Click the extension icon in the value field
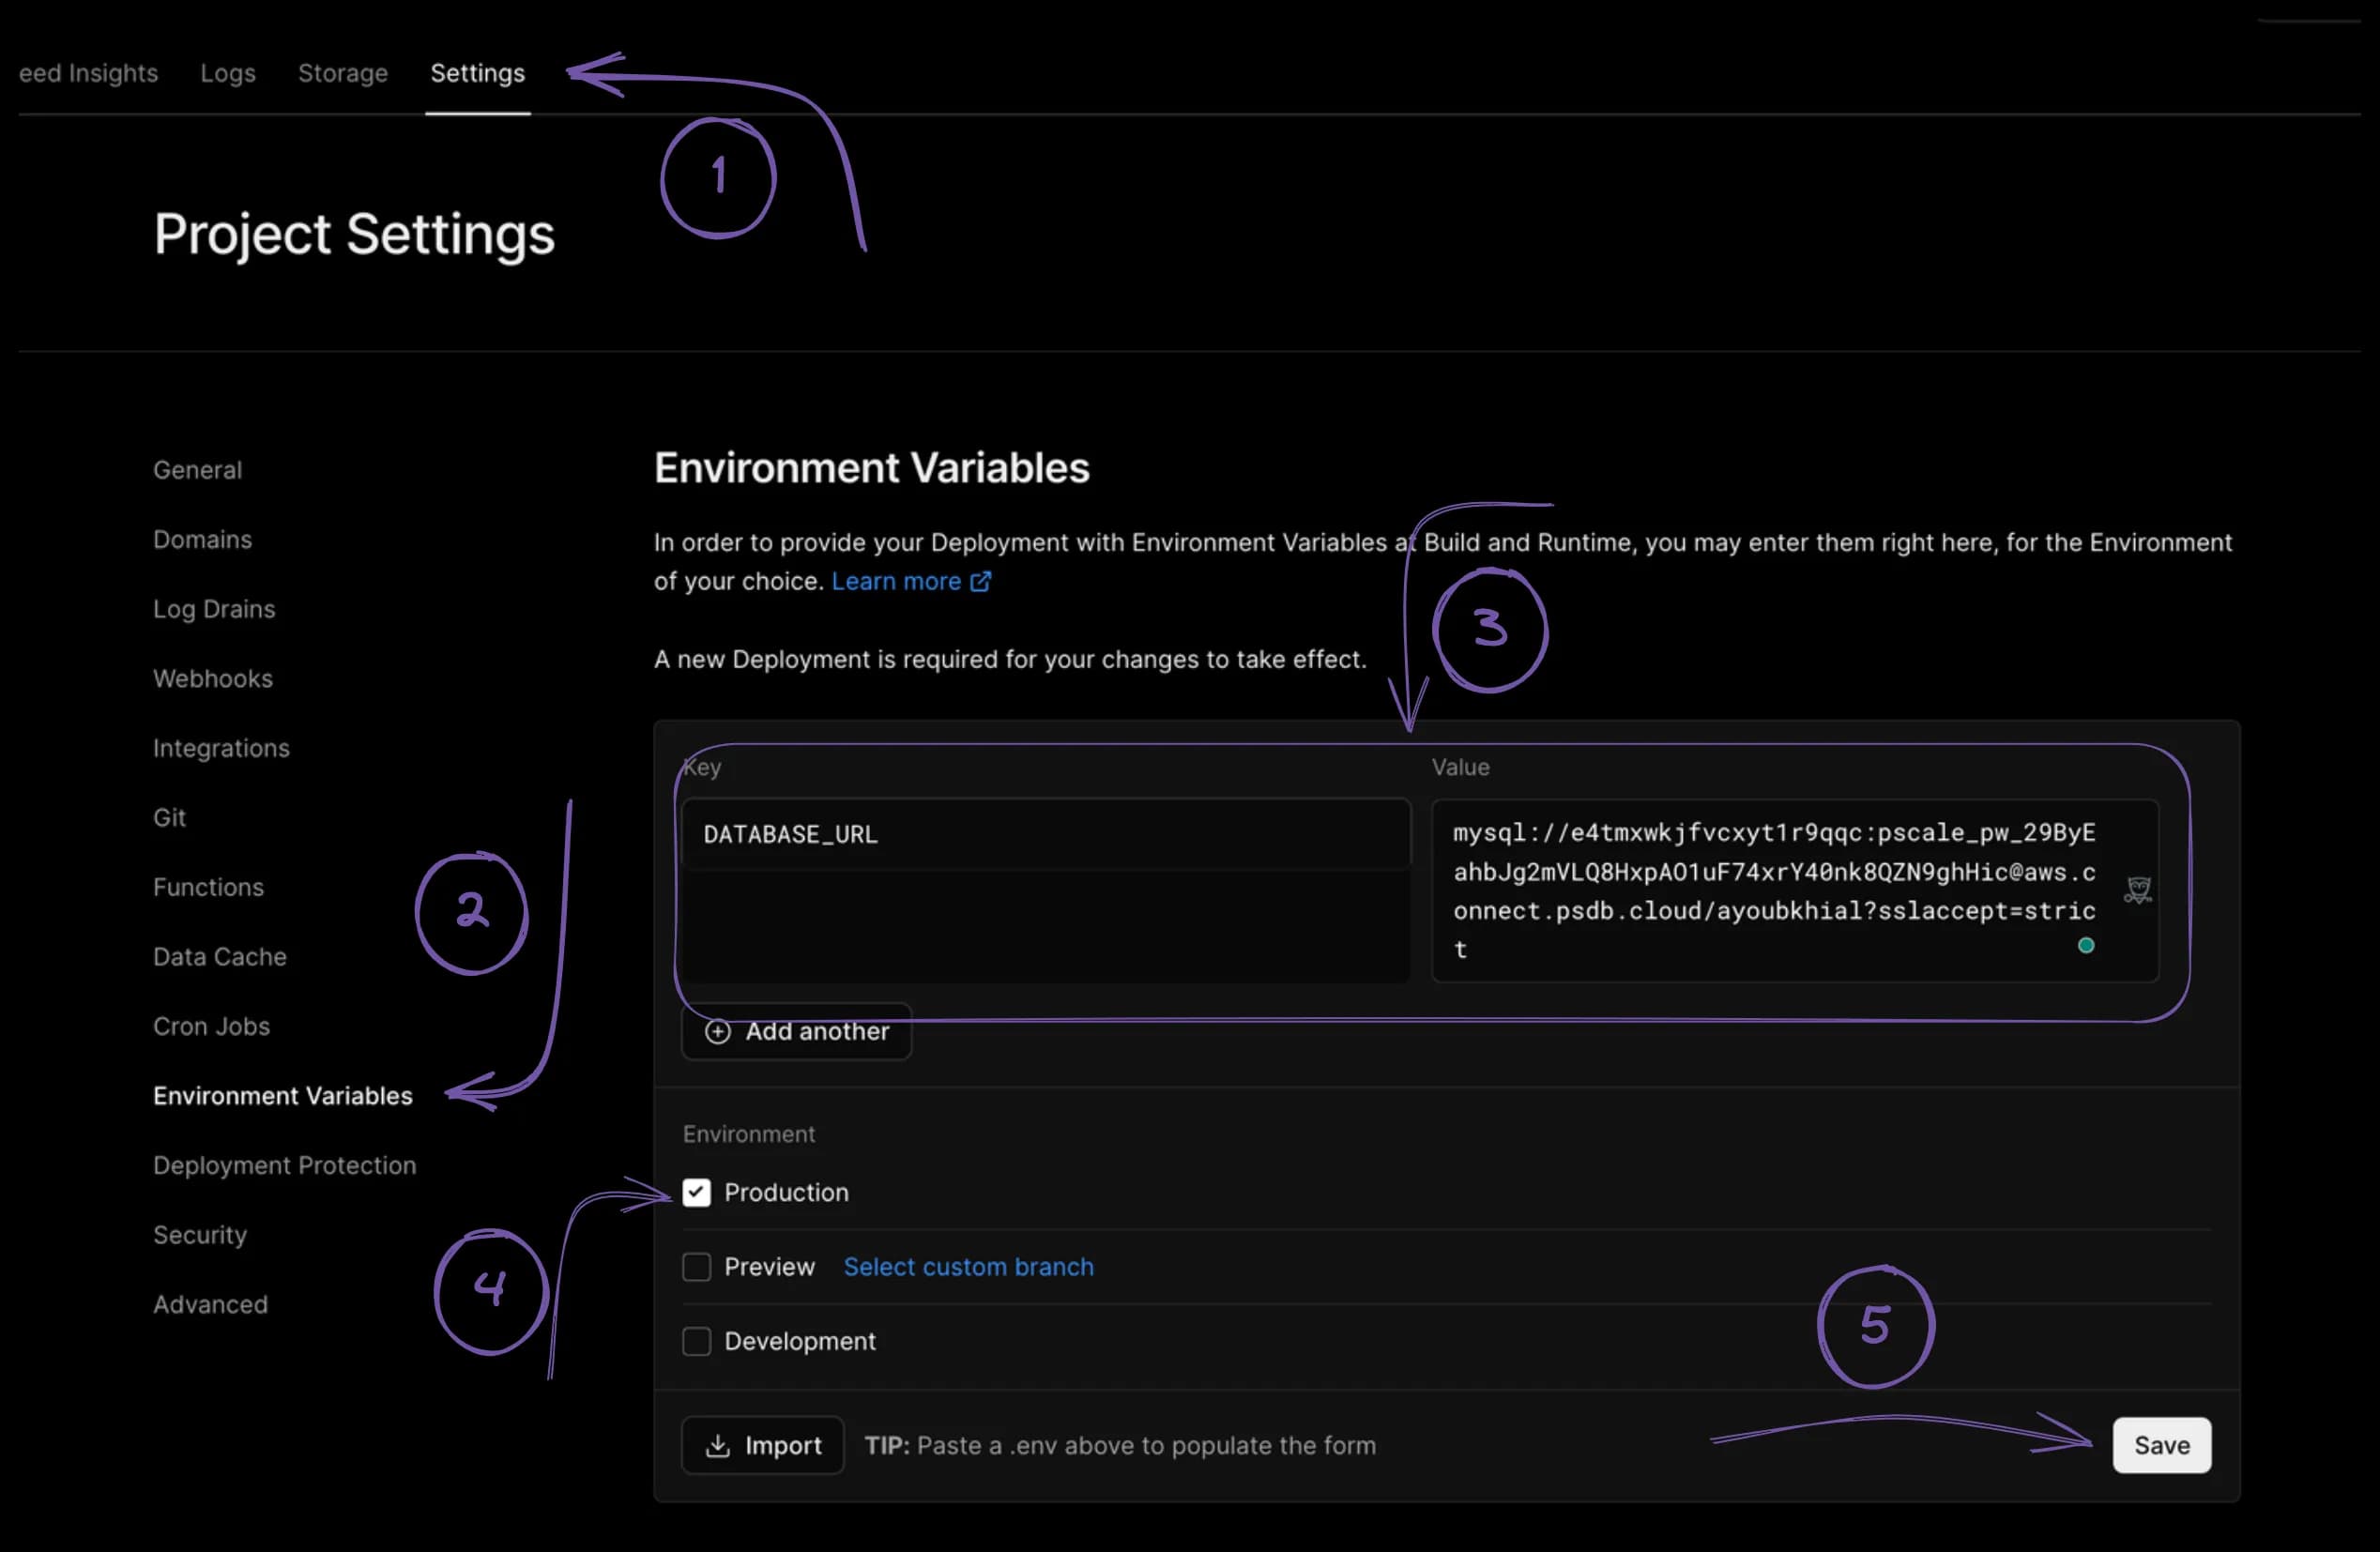This screenshot has width=2380, height=1552. (2138, 890)
